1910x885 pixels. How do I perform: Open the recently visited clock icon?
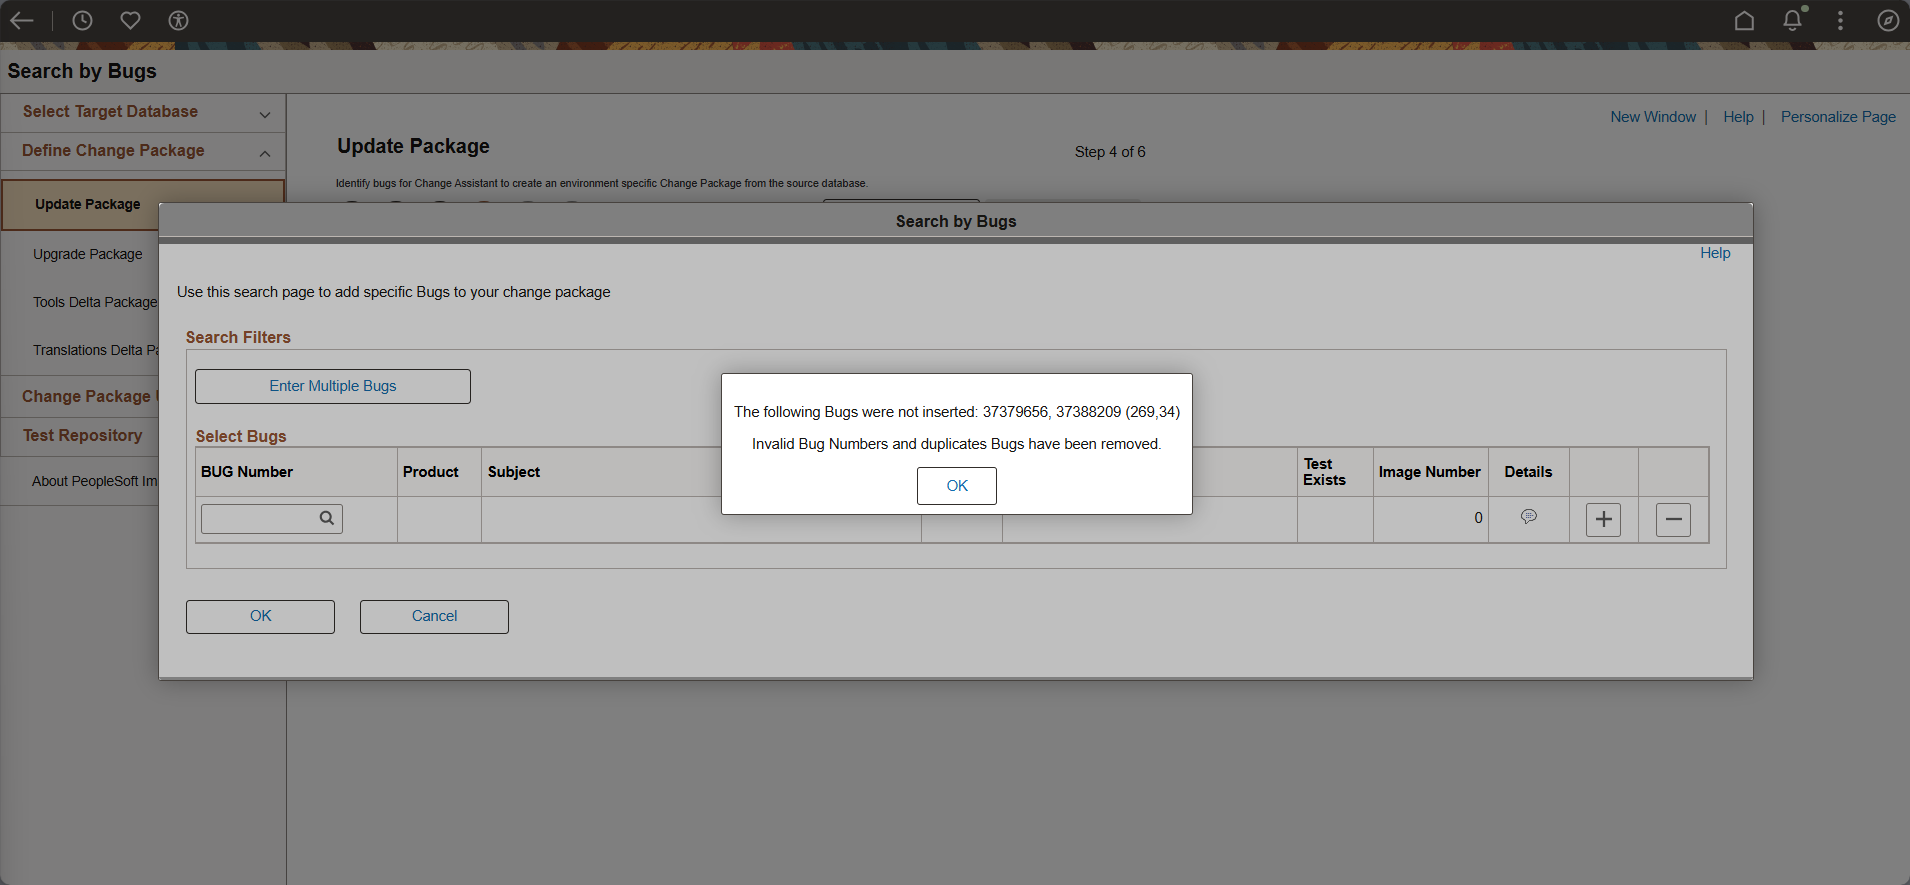82,20
